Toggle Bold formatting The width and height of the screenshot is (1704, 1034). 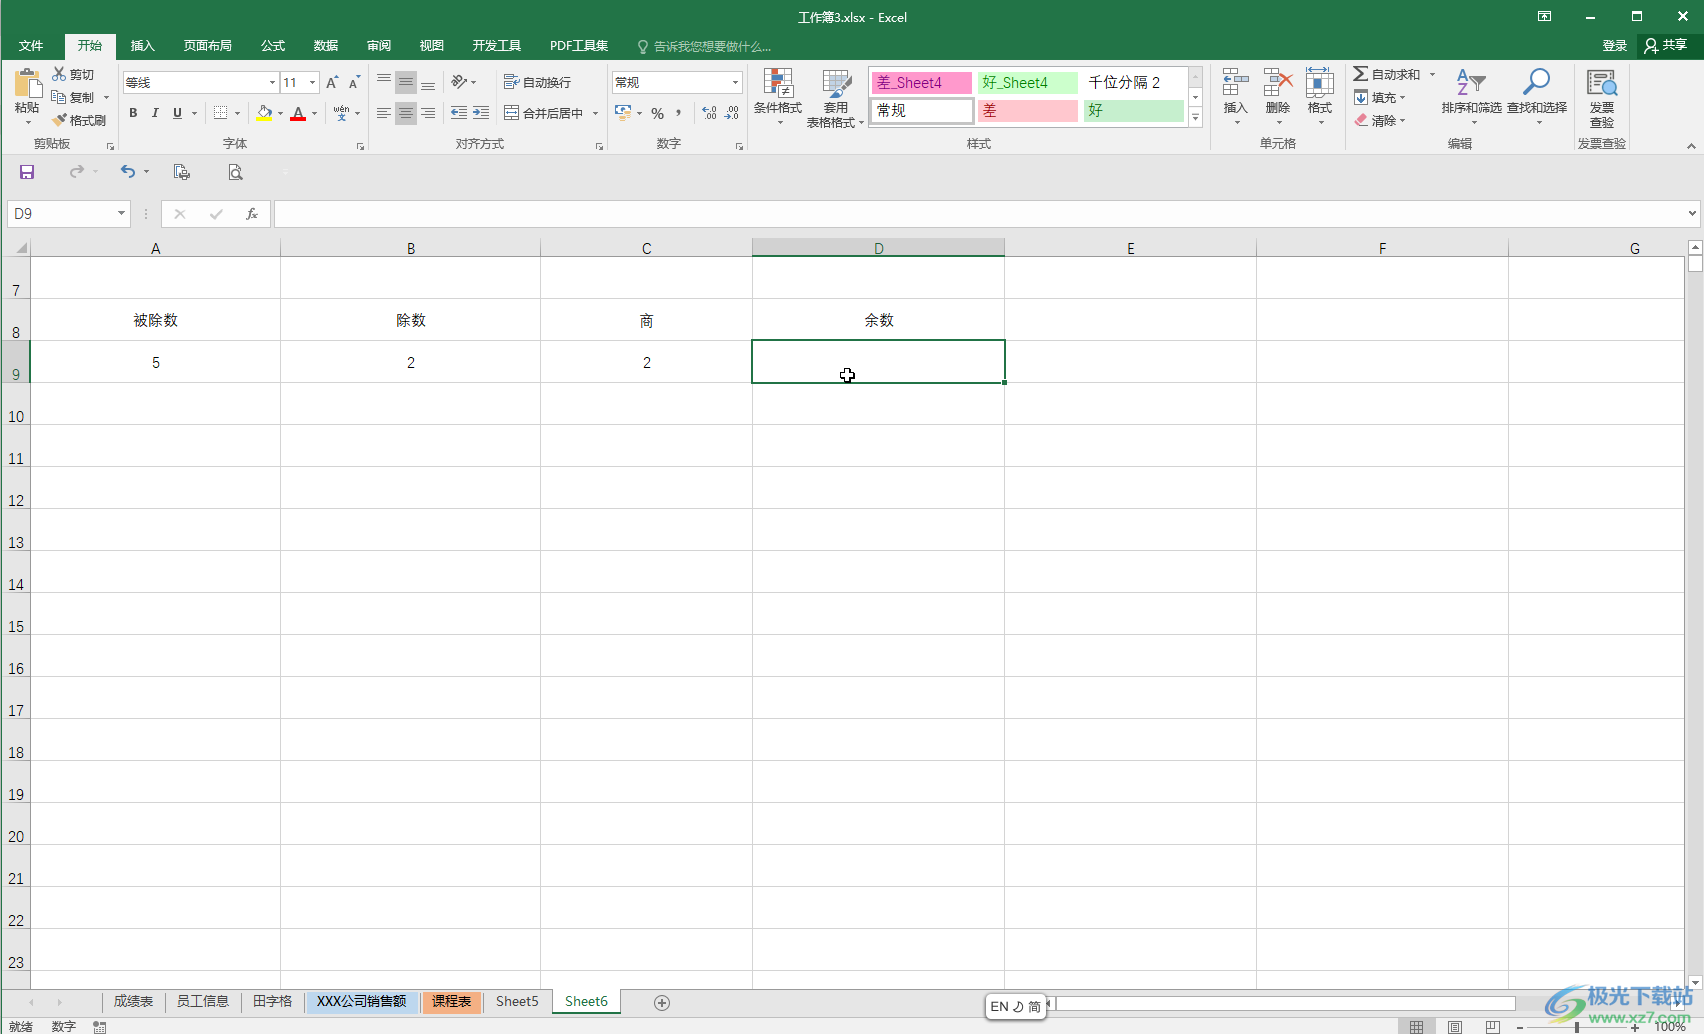pos(133,113)
